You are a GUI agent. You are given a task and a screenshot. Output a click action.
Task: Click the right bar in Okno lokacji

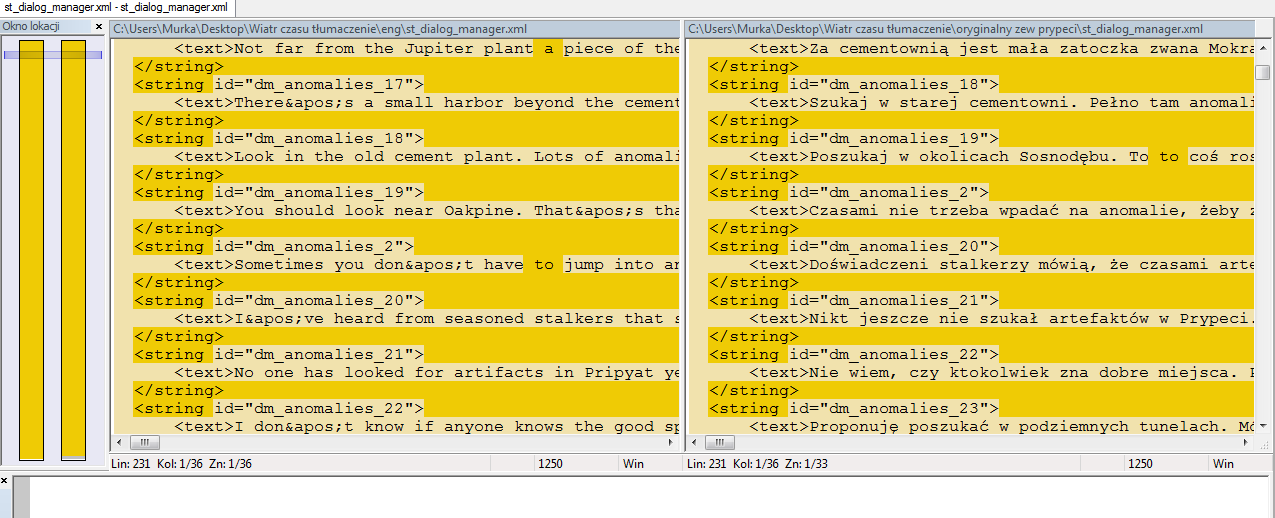tap(73, 250)
